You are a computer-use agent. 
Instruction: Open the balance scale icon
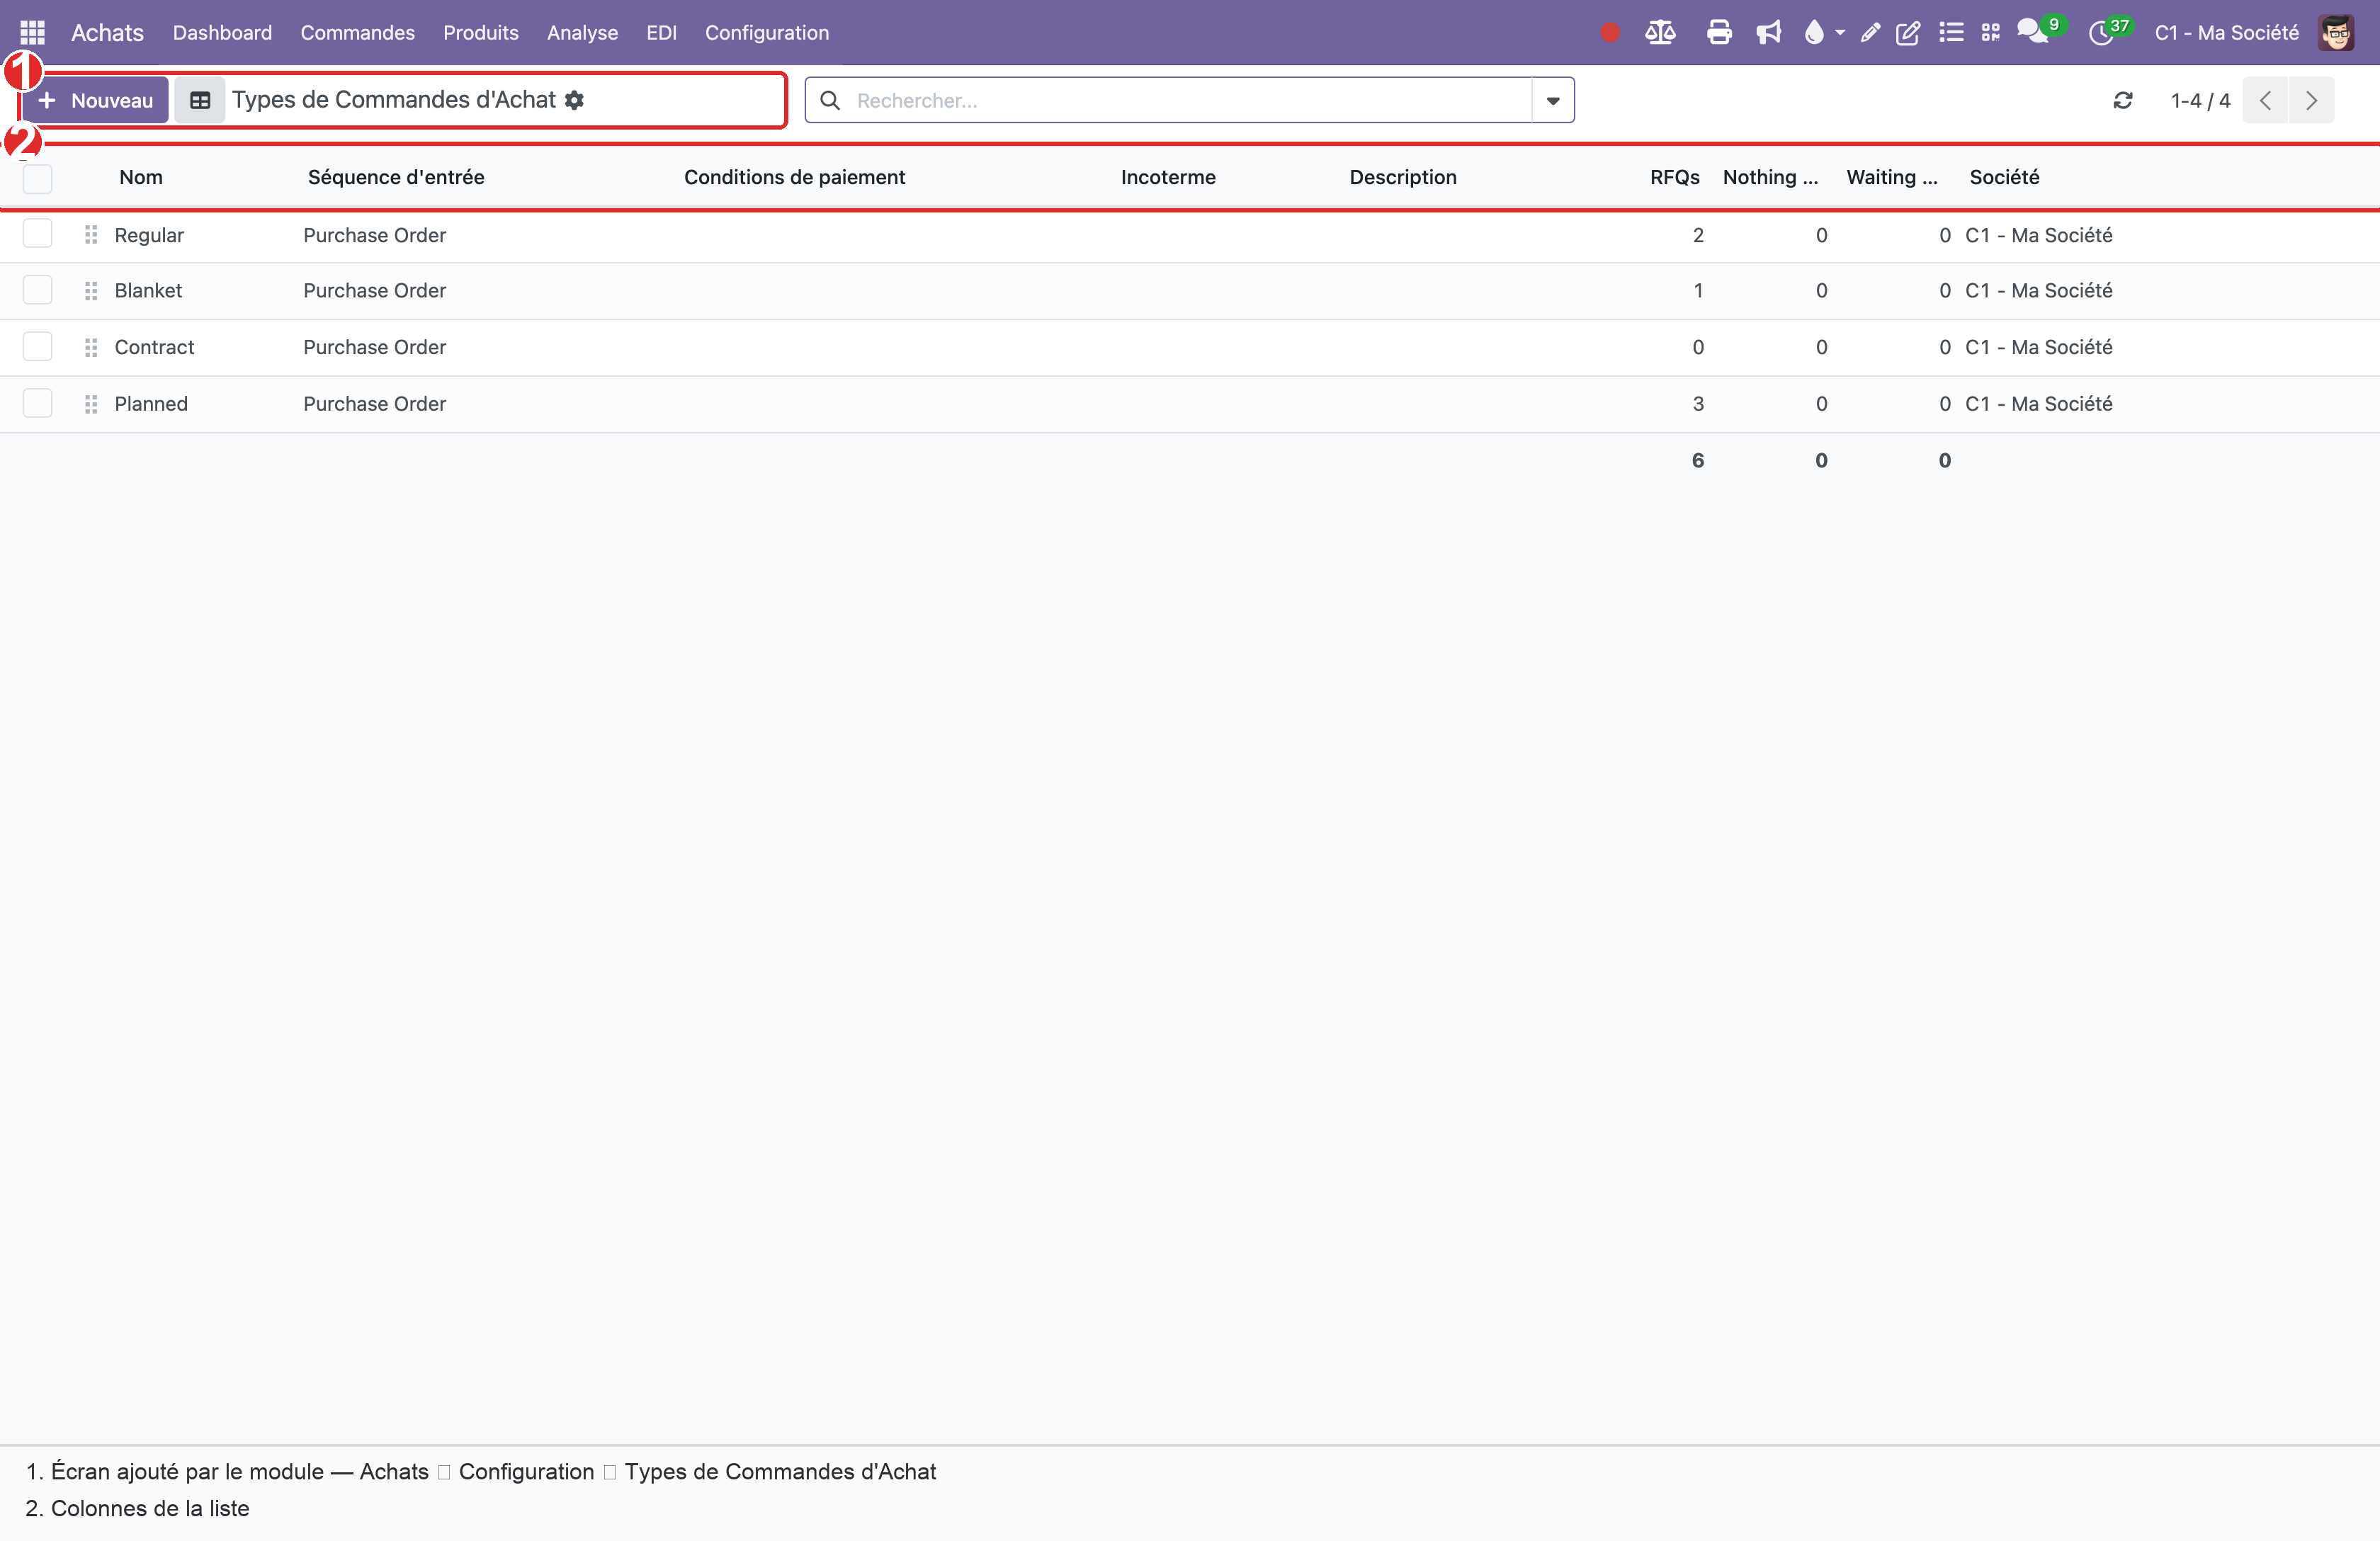pos(1660,32)
